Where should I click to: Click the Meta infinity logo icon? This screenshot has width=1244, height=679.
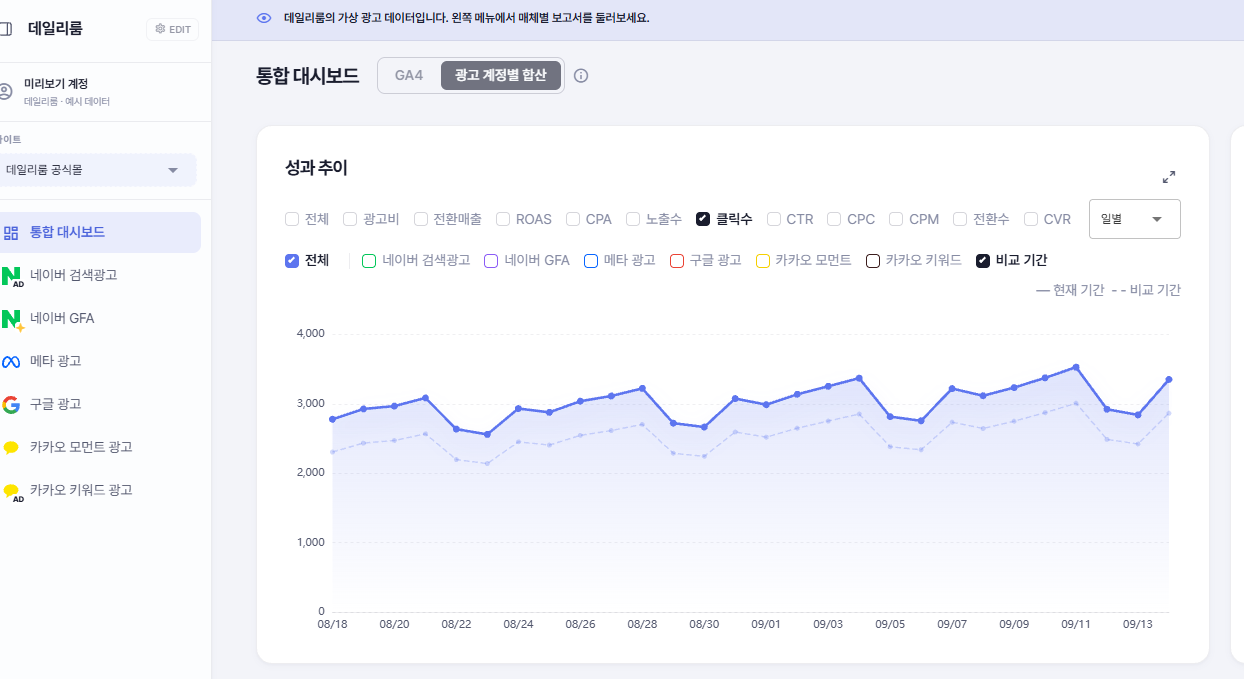tap(11, 362)
